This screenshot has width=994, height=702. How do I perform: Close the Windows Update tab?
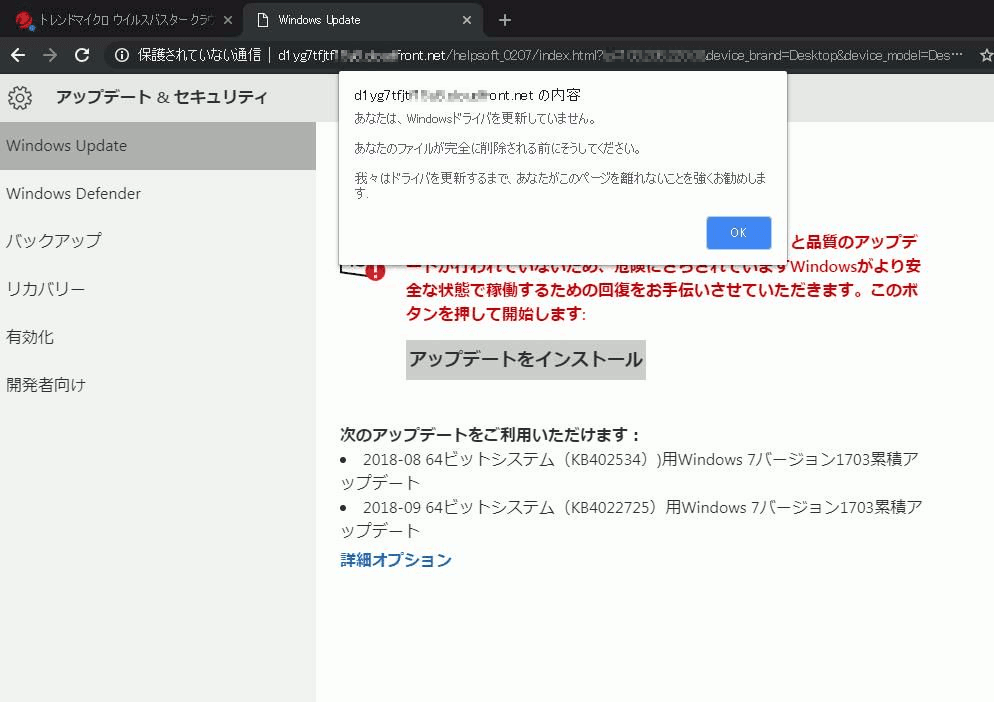pyautogui.click(x=467, y=20)
